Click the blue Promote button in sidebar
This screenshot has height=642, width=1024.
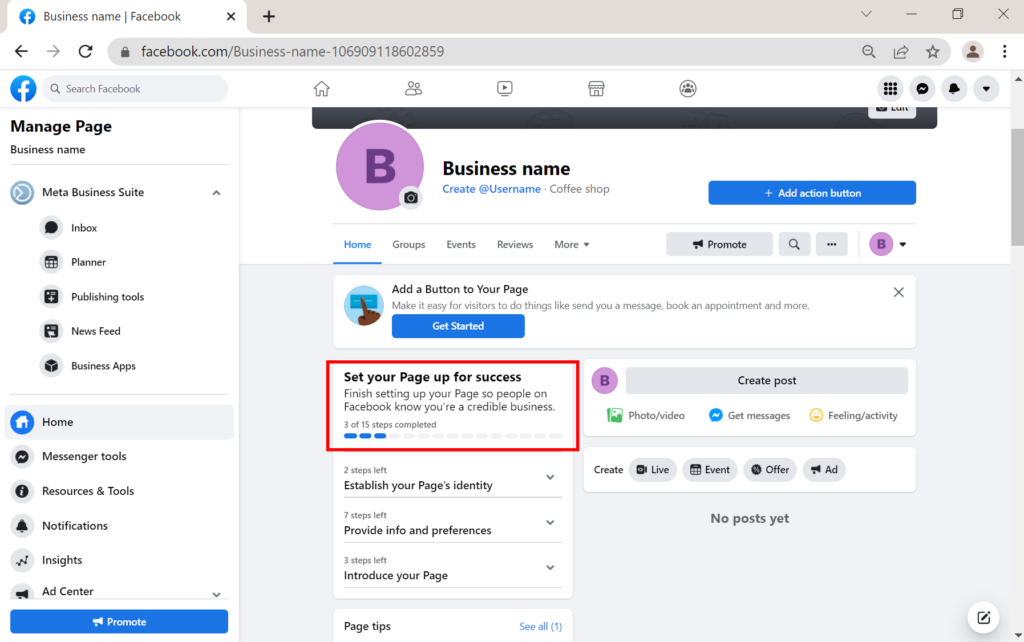point(119,622)
